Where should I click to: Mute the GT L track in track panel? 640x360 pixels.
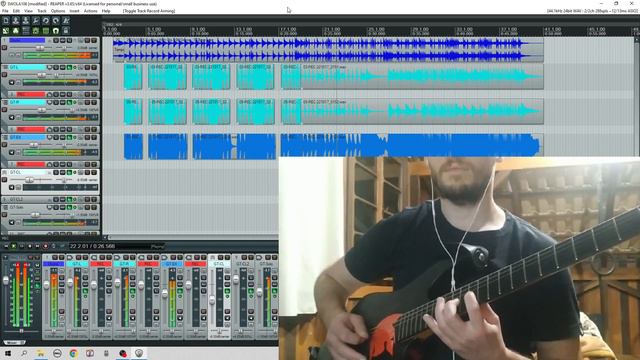(87, 67)
